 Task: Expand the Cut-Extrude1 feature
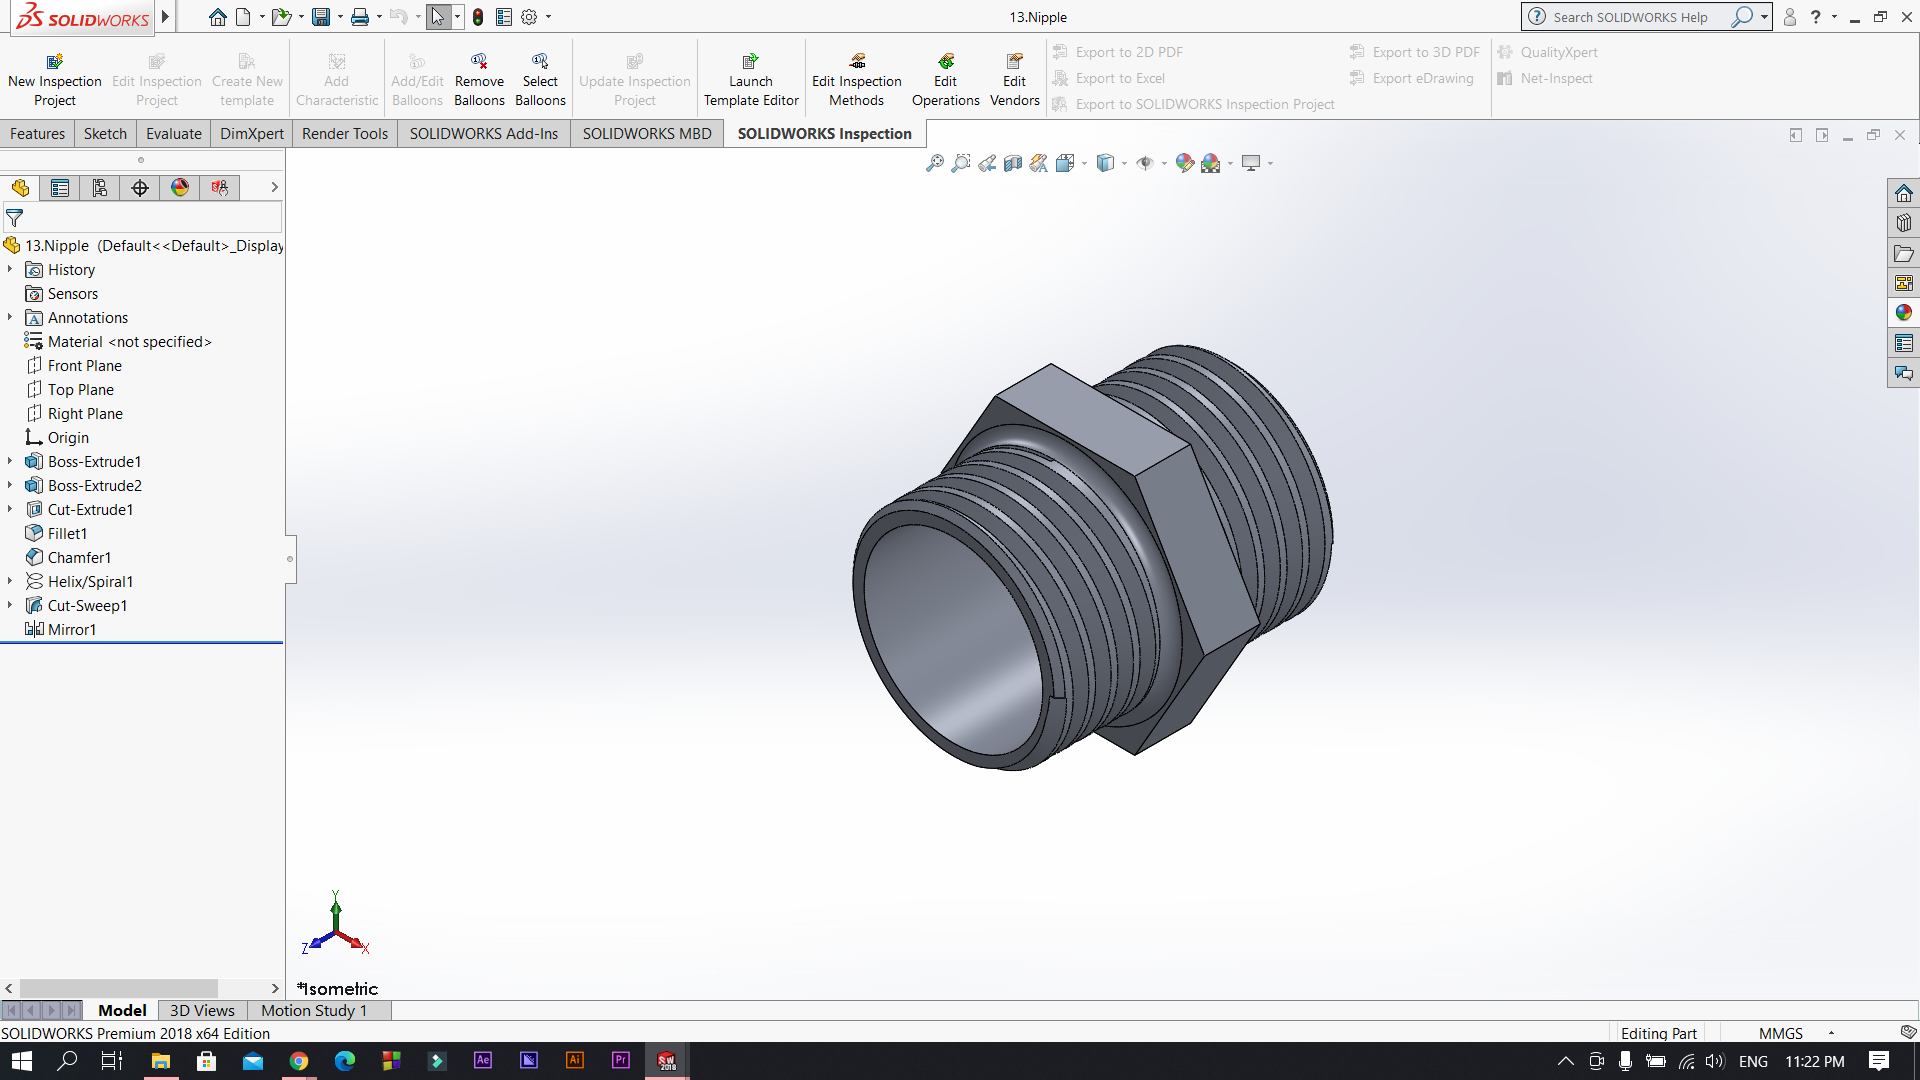click(10, 509)
